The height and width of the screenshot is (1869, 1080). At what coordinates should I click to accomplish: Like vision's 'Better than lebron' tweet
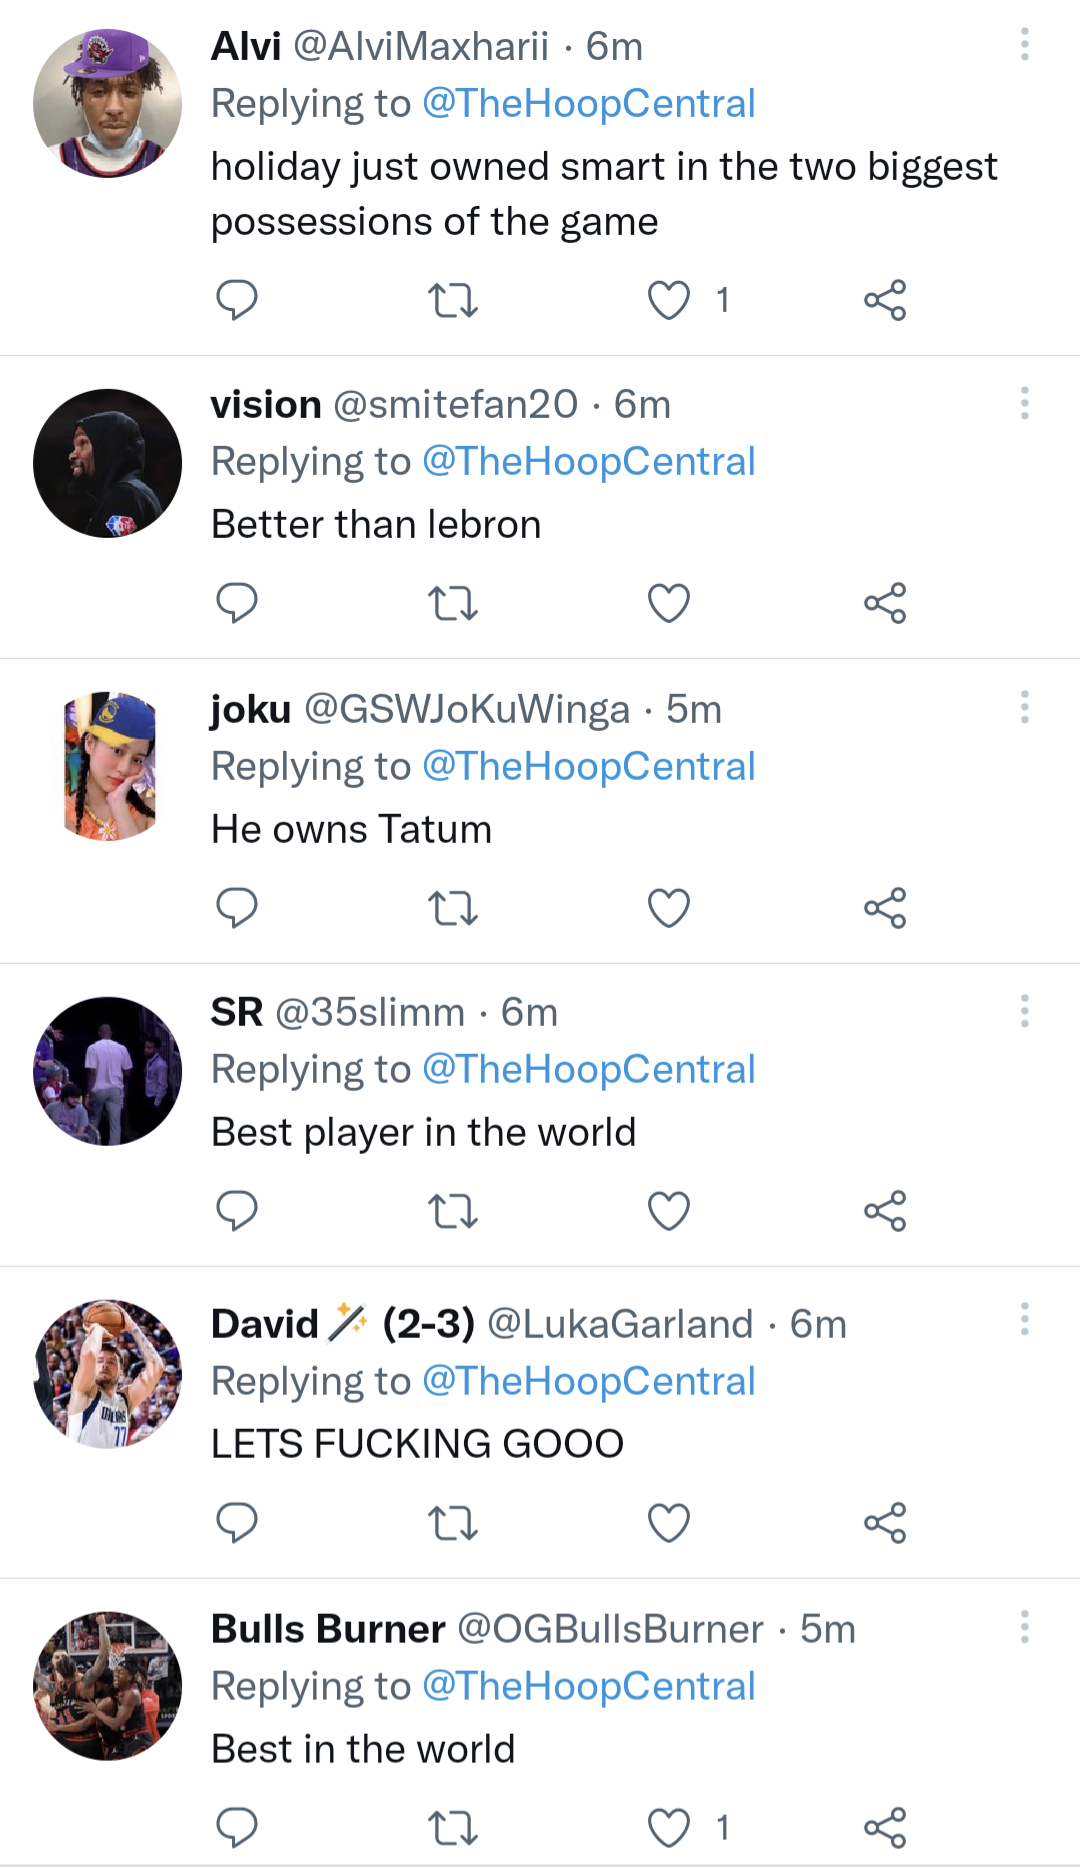tap(669, 603)
